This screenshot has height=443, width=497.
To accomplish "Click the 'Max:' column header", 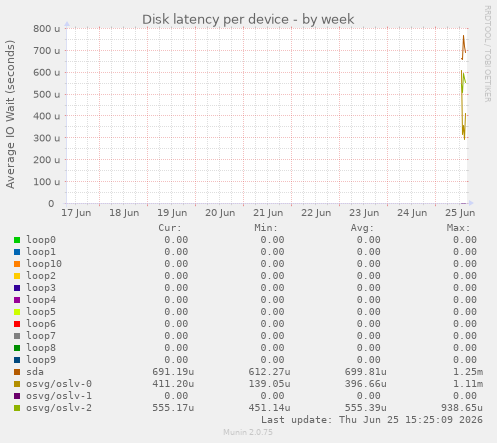I will (x=459, y=228).
